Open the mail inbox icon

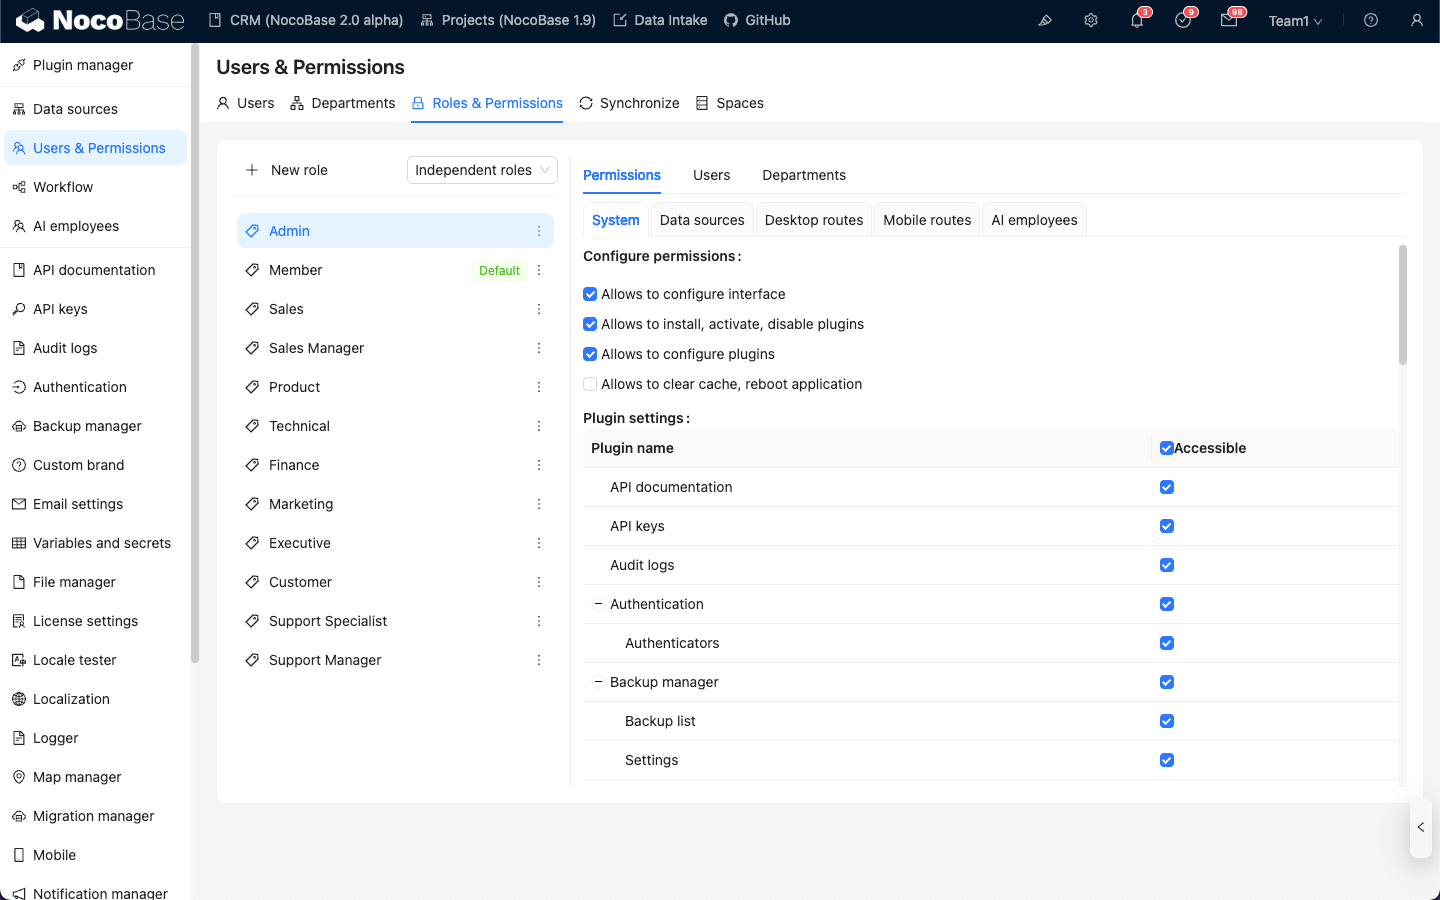[x=1229, y=21]
